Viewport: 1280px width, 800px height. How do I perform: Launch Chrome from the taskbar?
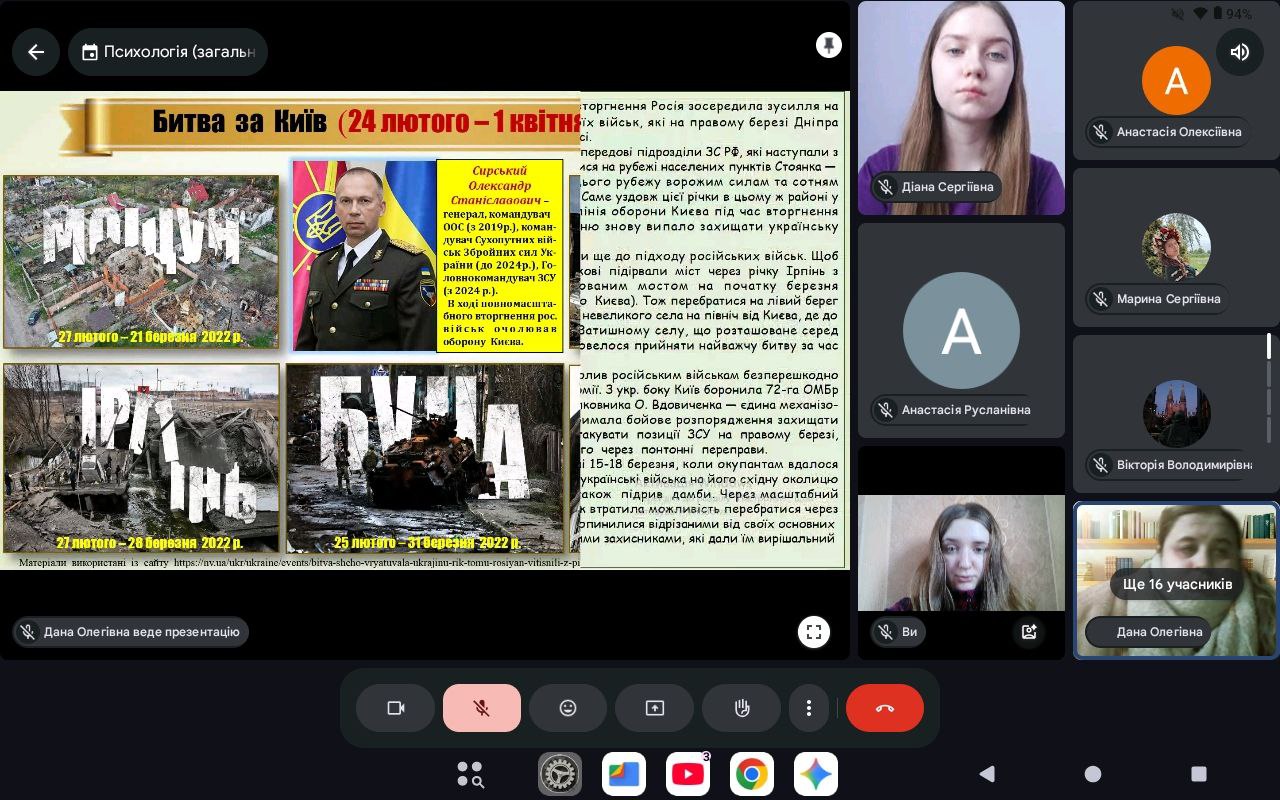[752, 774]
